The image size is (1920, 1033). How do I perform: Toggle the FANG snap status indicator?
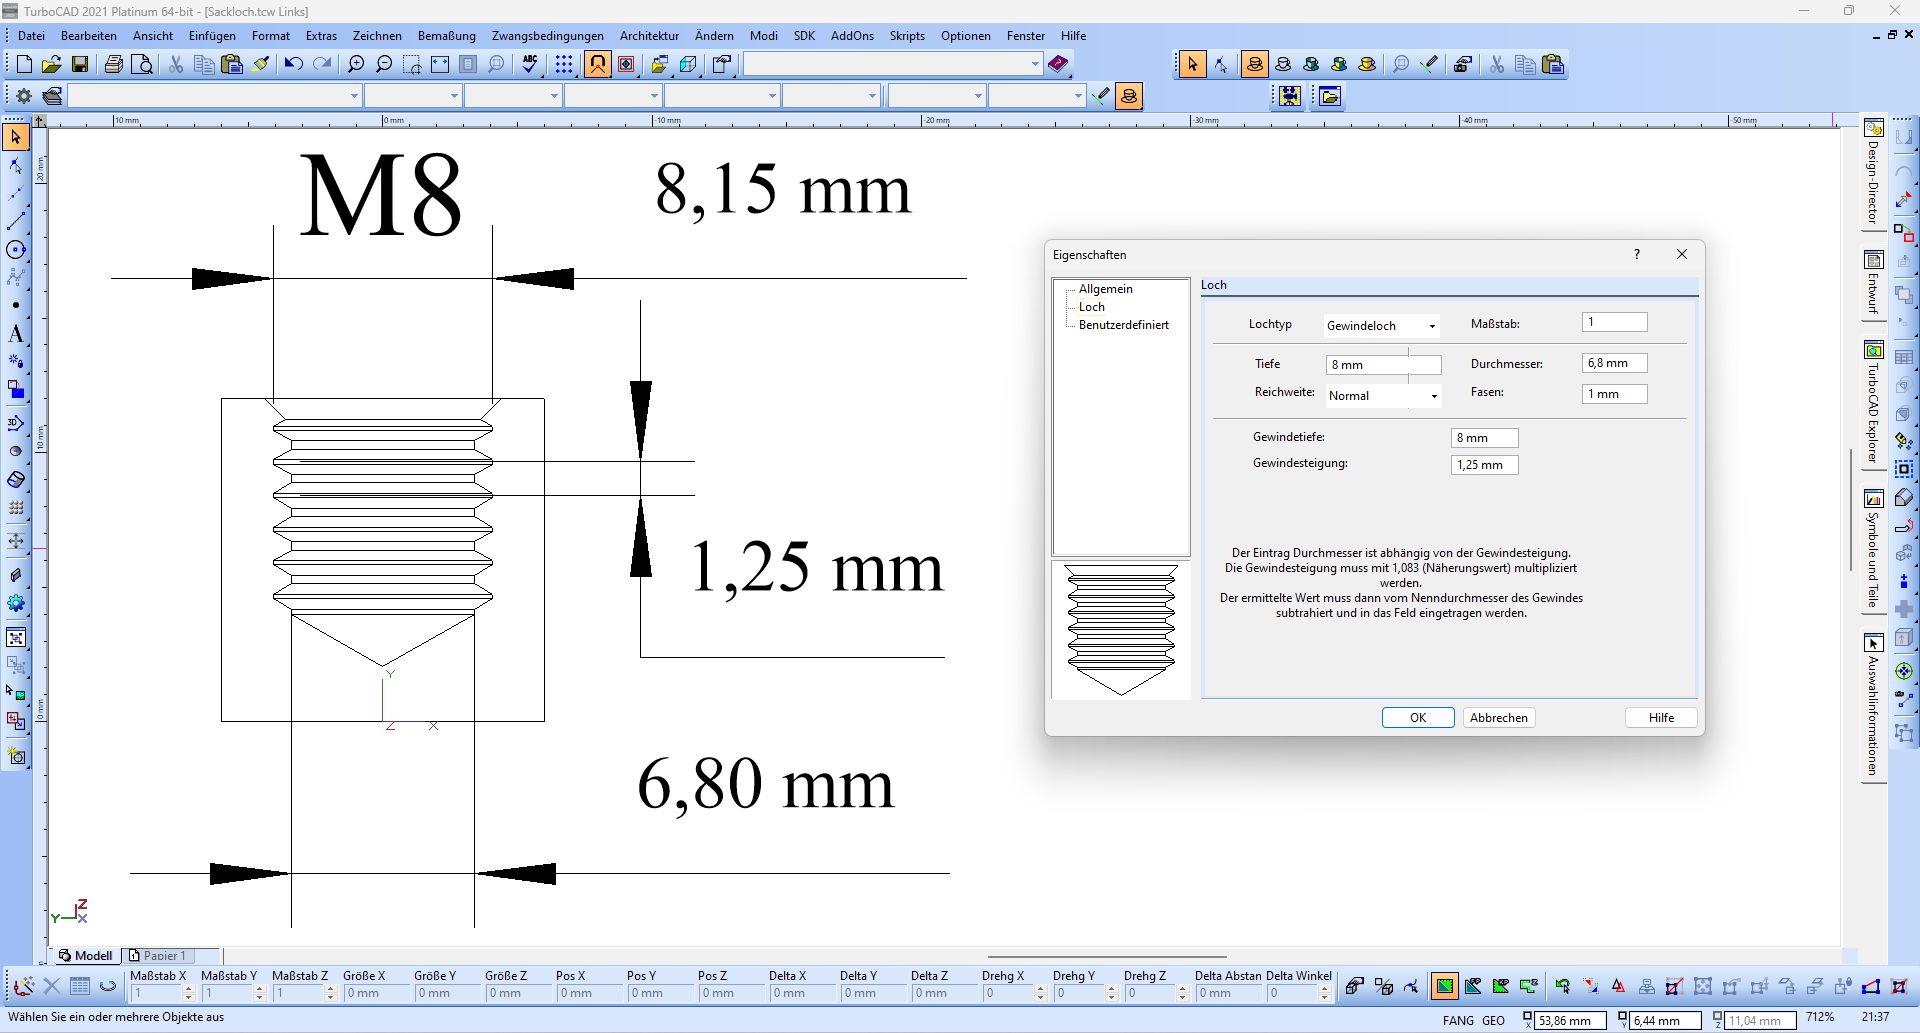tap(1458, 1021)
